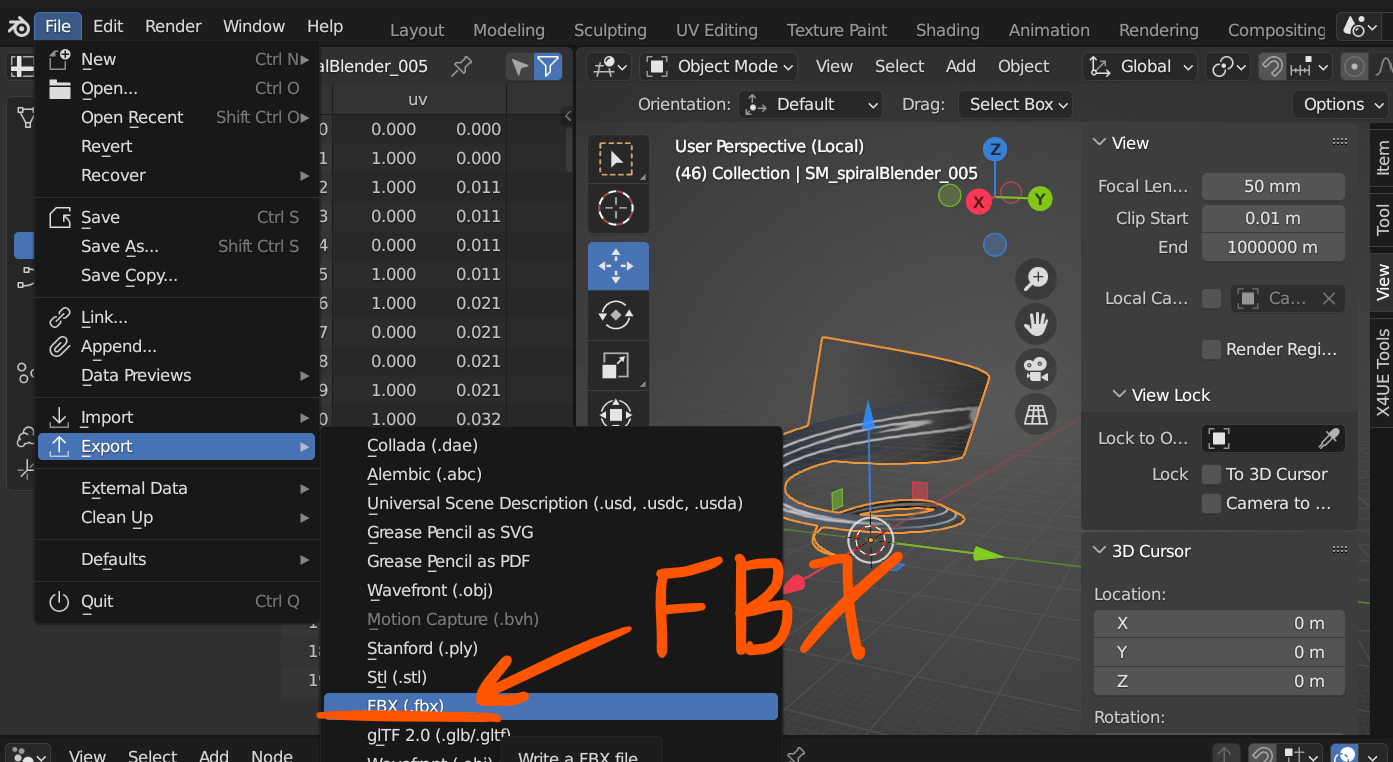Choose FBX (.fbx) export option

551,706
